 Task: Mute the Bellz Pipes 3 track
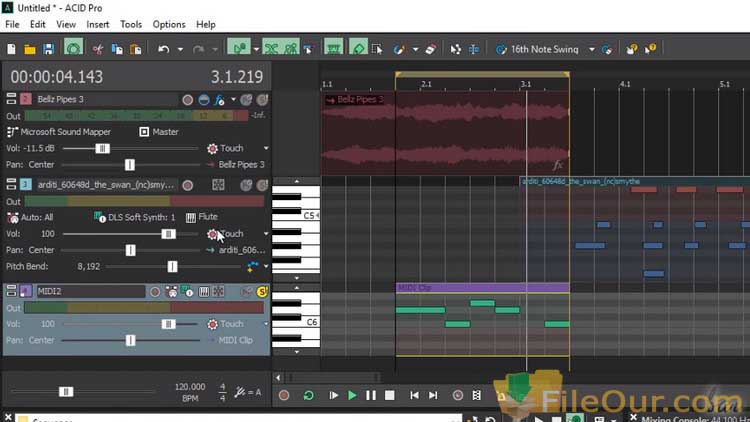(246, 100)
